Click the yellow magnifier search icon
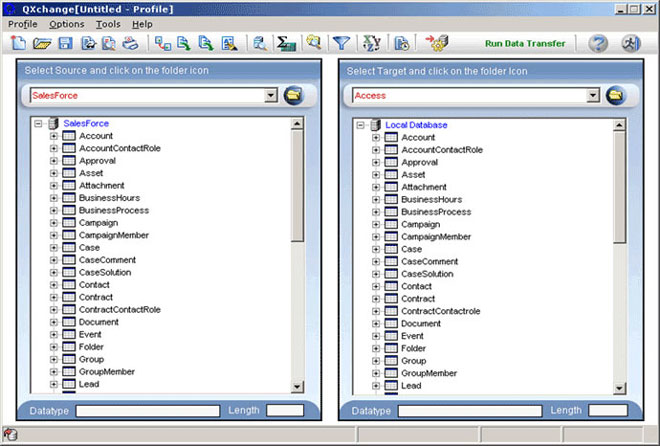Image resolution: width=660 pixels, height=446 pixels. [x=314, y=42]
